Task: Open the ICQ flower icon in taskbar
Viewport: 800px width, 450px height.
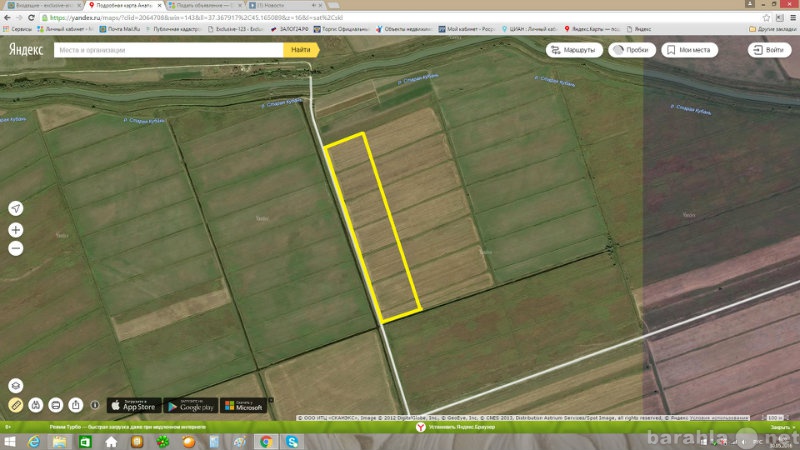Action: pyautogui.click(x=163, y=441)
